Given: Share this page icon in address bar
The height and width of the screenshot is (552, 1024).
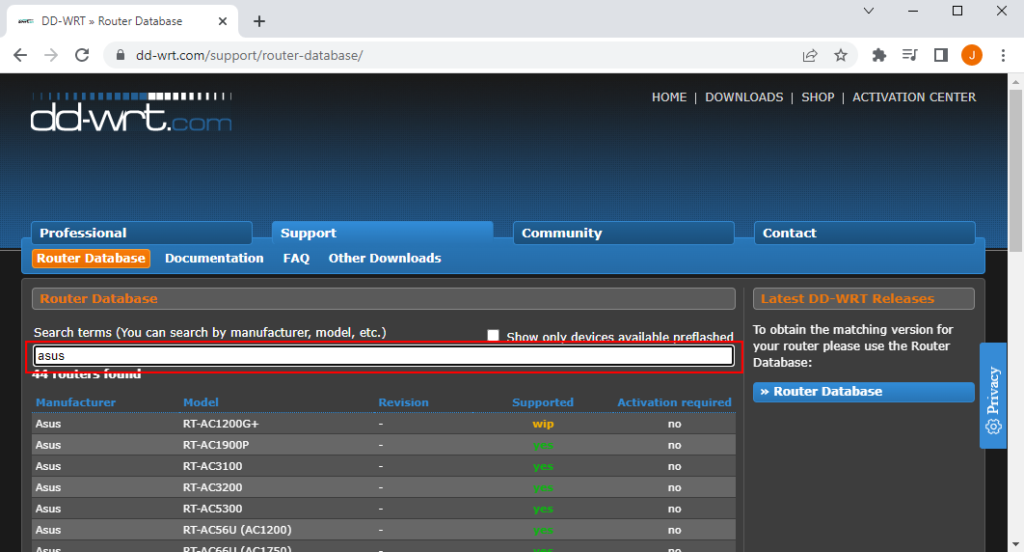Looking at the screenshot, I should click(x=810, y=56).
